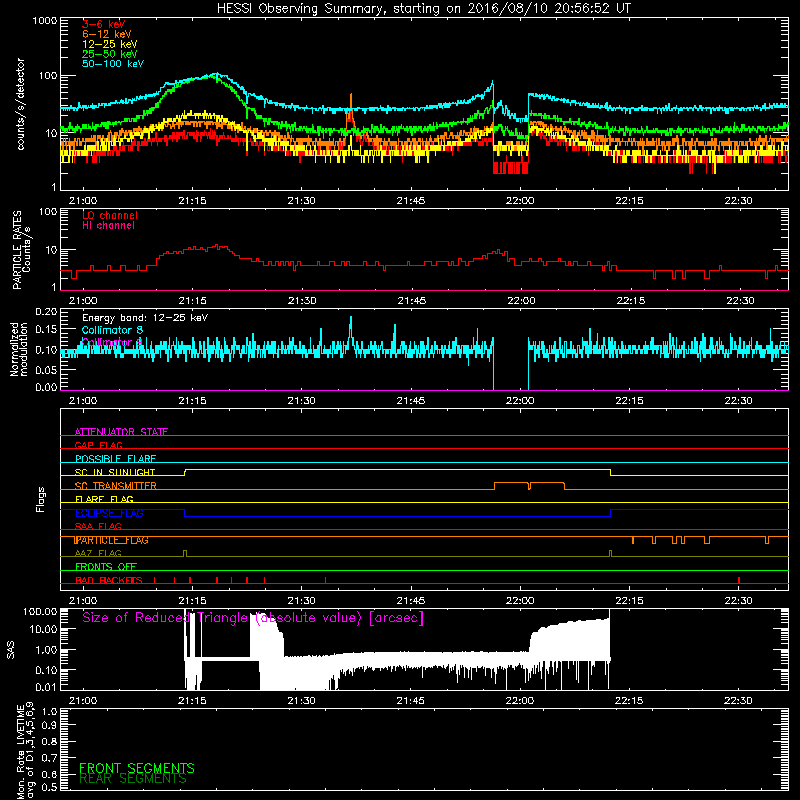Screen dimensions: 800x800
Task: Click the magenta 'Collimator 9' legend label
Action: pyautogui.click(x=112, y=342)
